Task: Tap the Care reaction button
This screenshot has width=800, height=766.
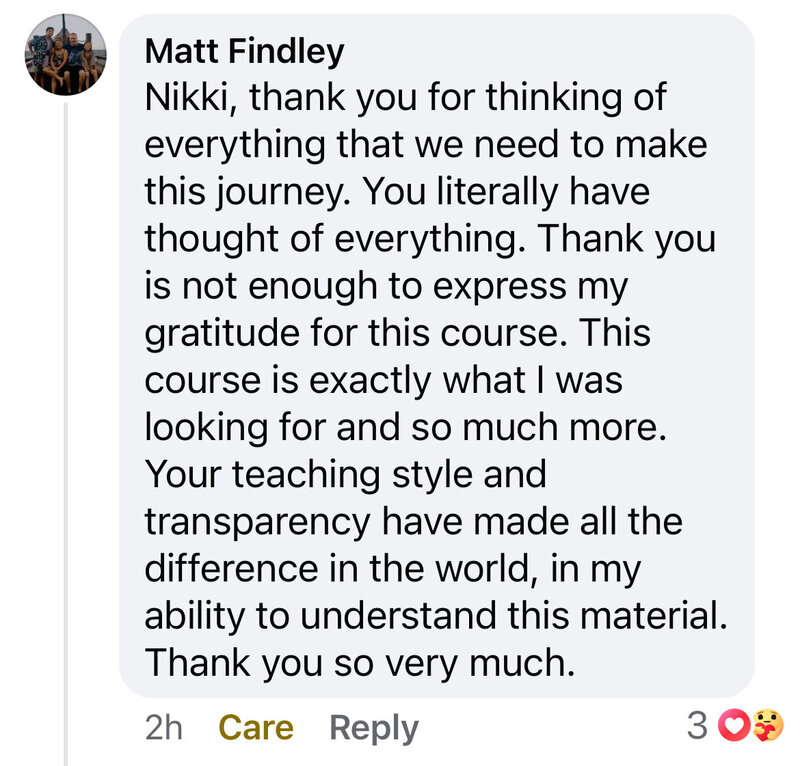Action: pos(256,727)
